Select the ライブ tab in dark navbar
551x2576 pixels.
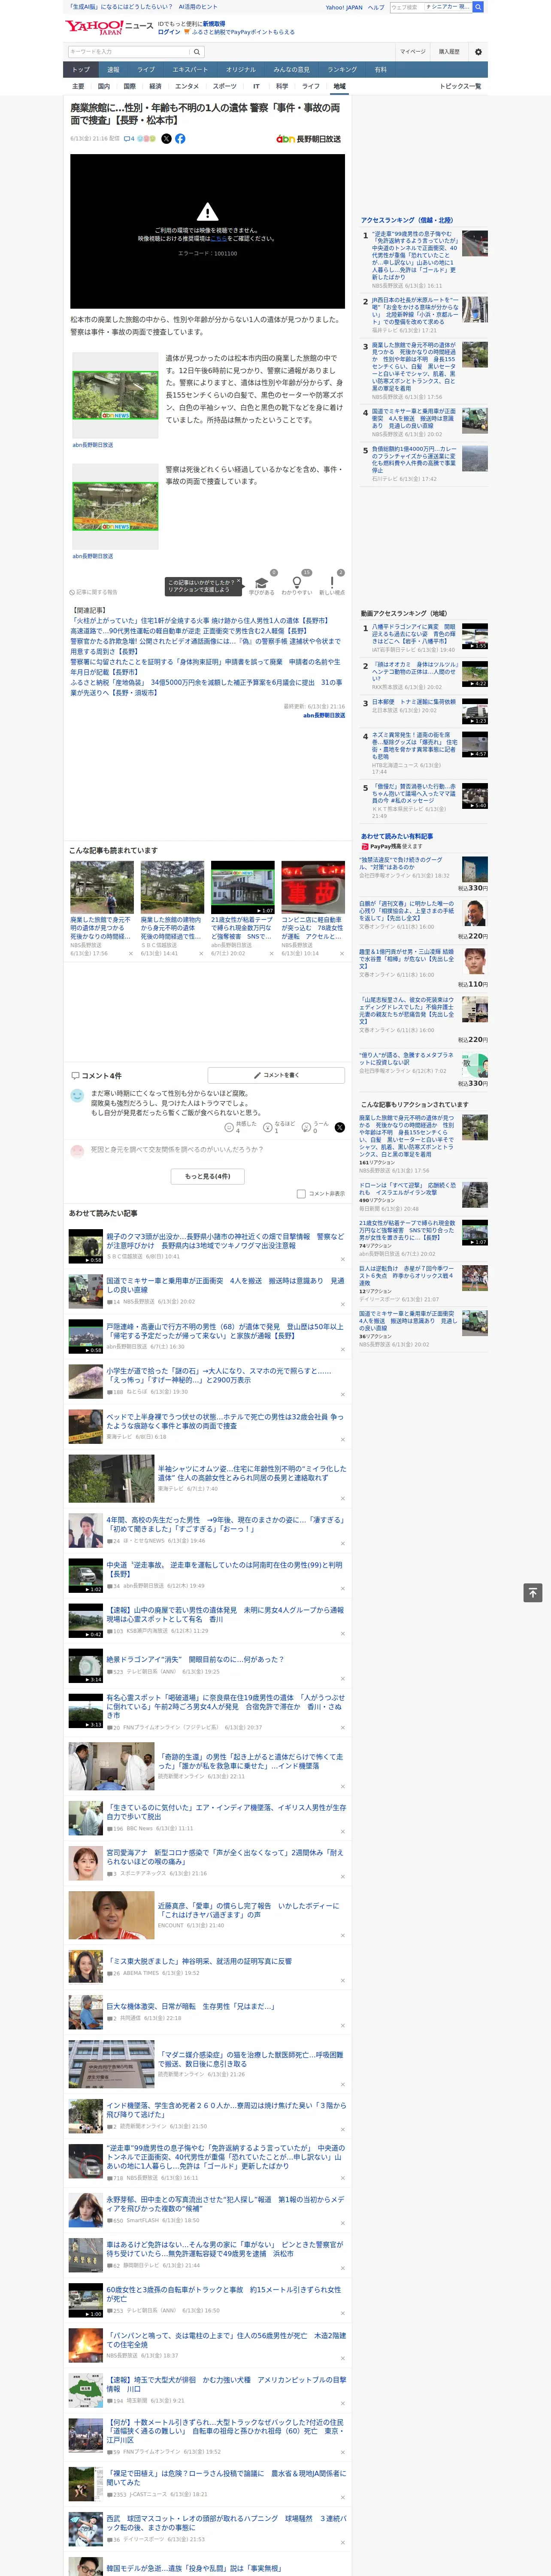coord(146,70)
